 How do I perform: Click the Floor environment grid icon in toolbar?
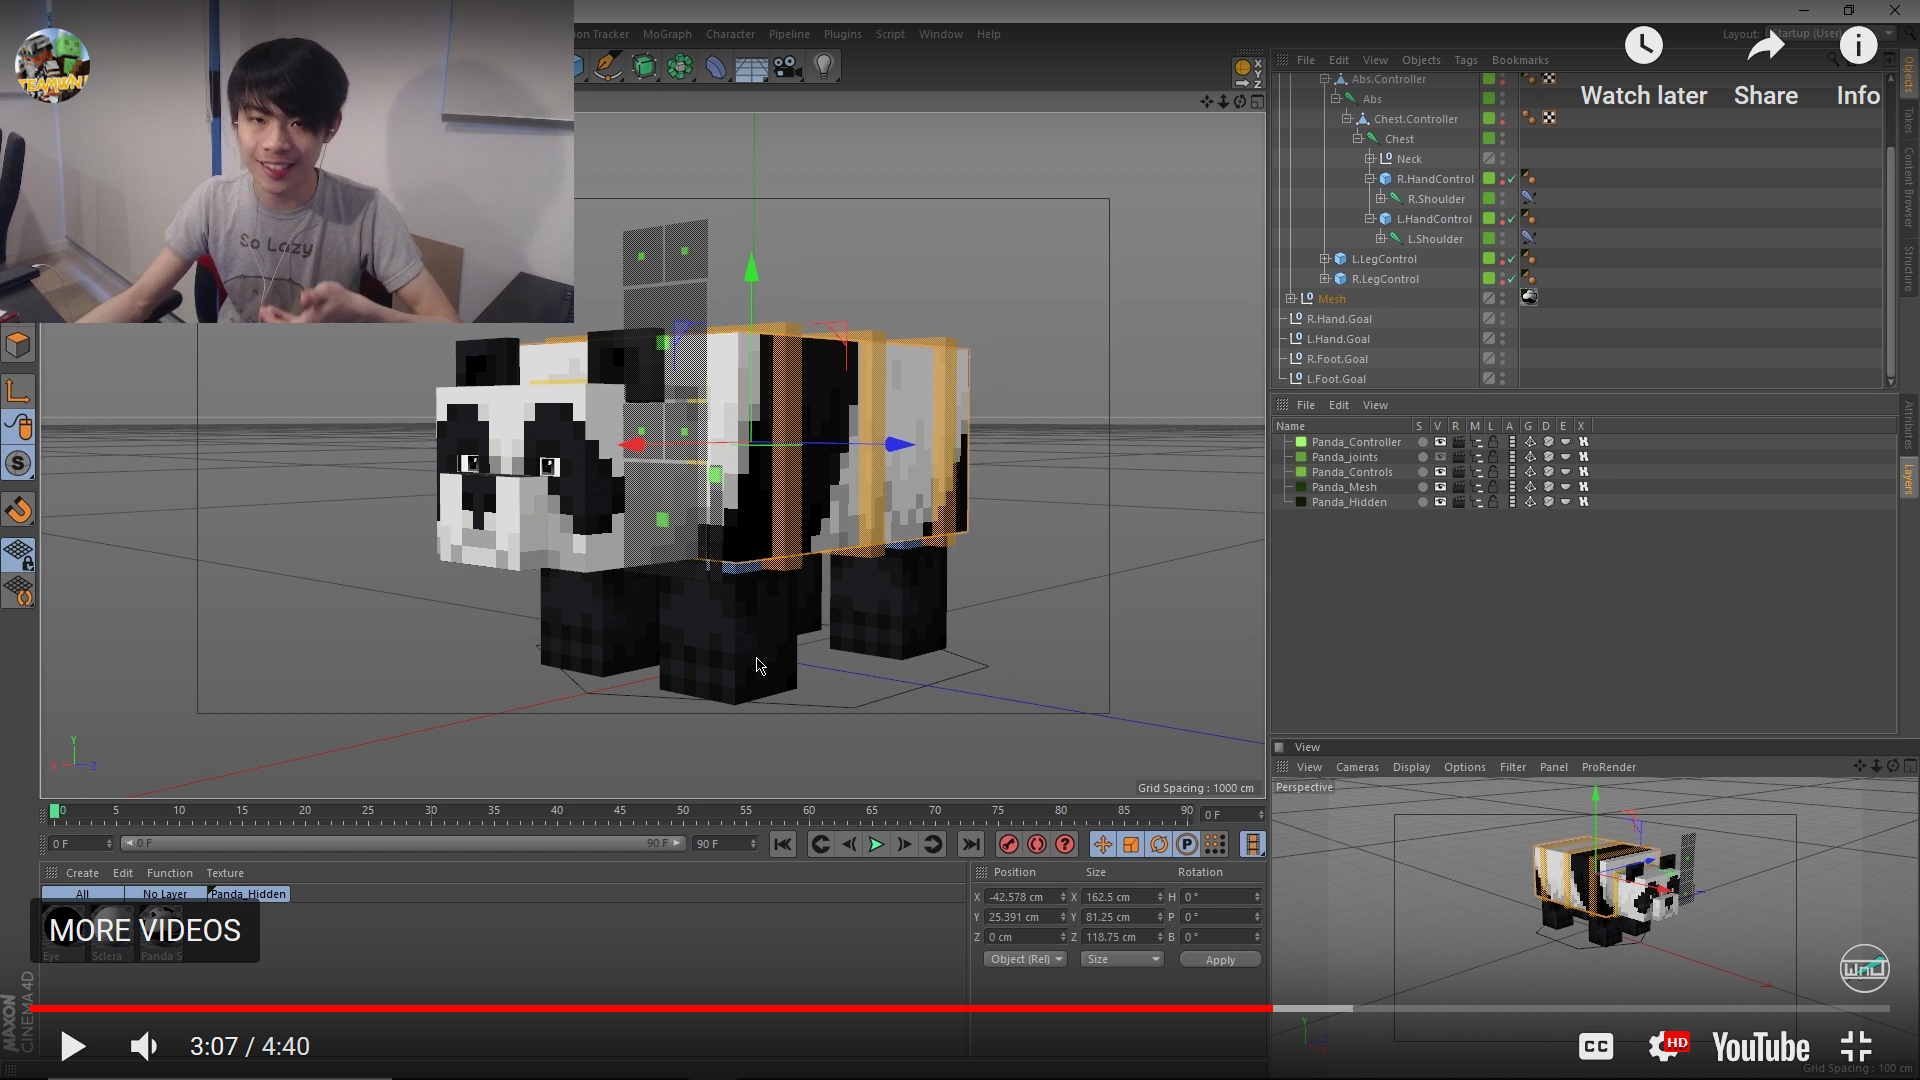point(752,67)
